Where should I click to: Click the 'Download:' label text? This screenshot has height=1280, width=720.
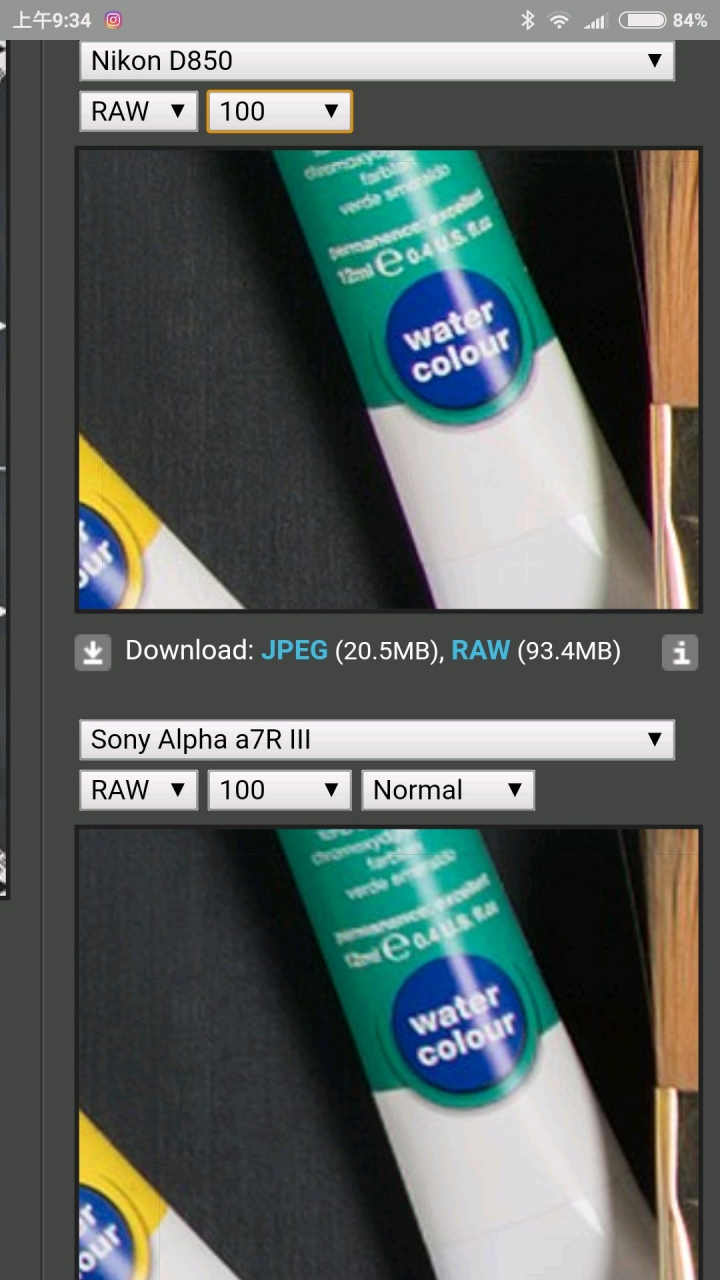pyautogui.click(x=190, y=651)
